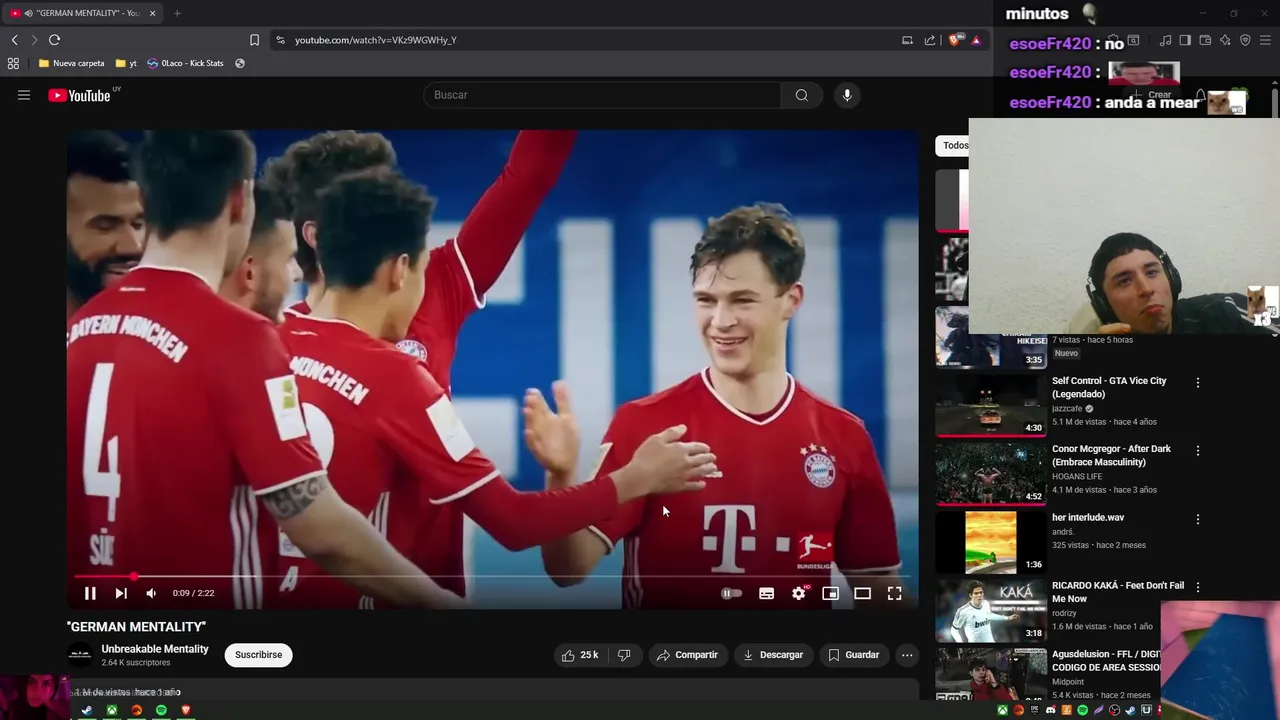
Task: Share page icon in address bar
Action: [930, 40]
